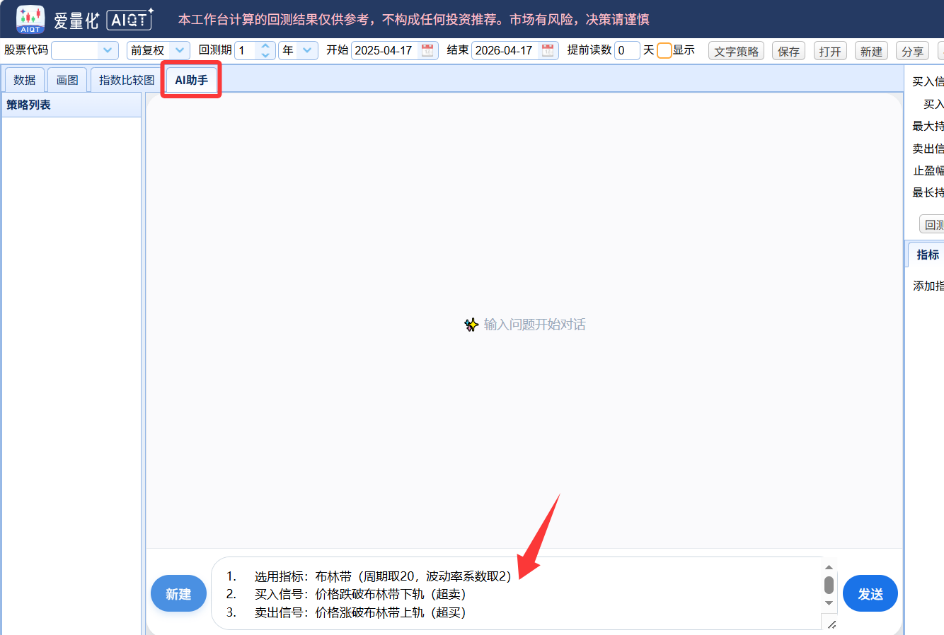Open the end date calendar picker
The width and height of the screenshot is (944, 635).
pos(547,51)
